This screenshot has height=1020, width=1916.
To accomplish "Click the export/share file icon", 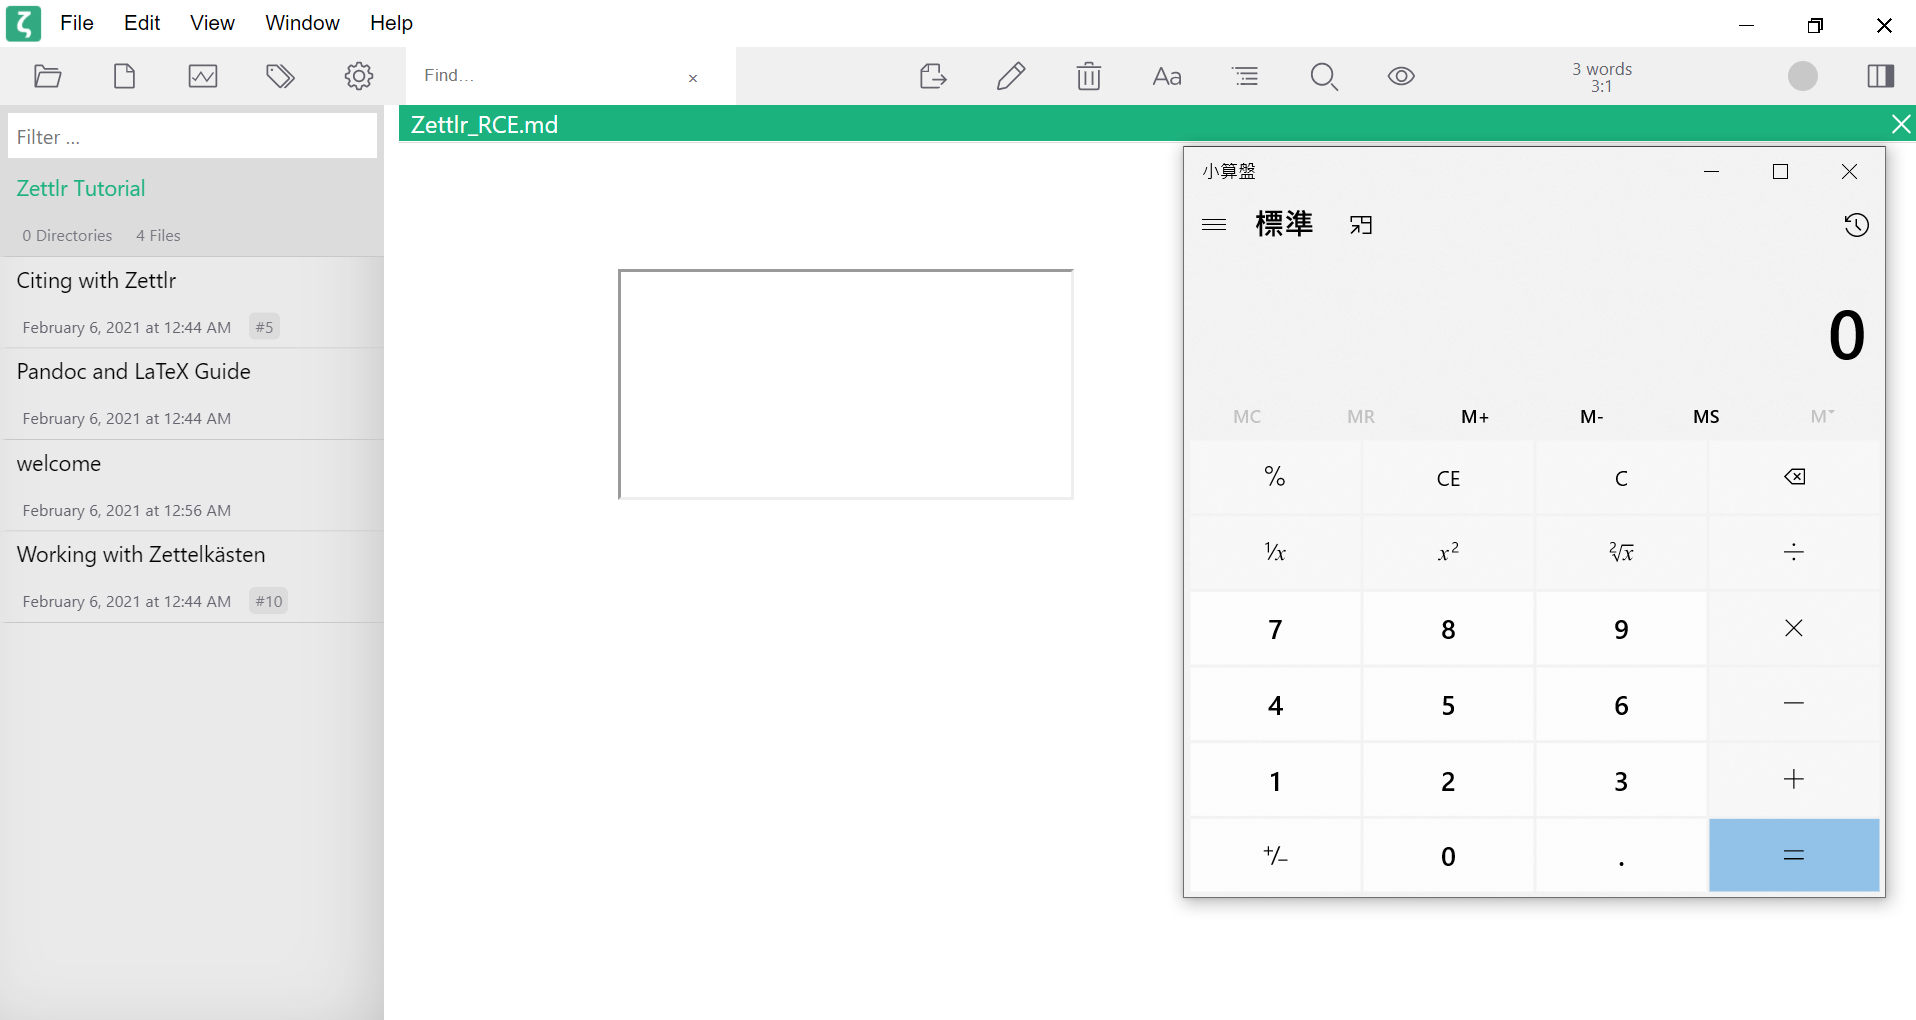I will coord(933,76).
